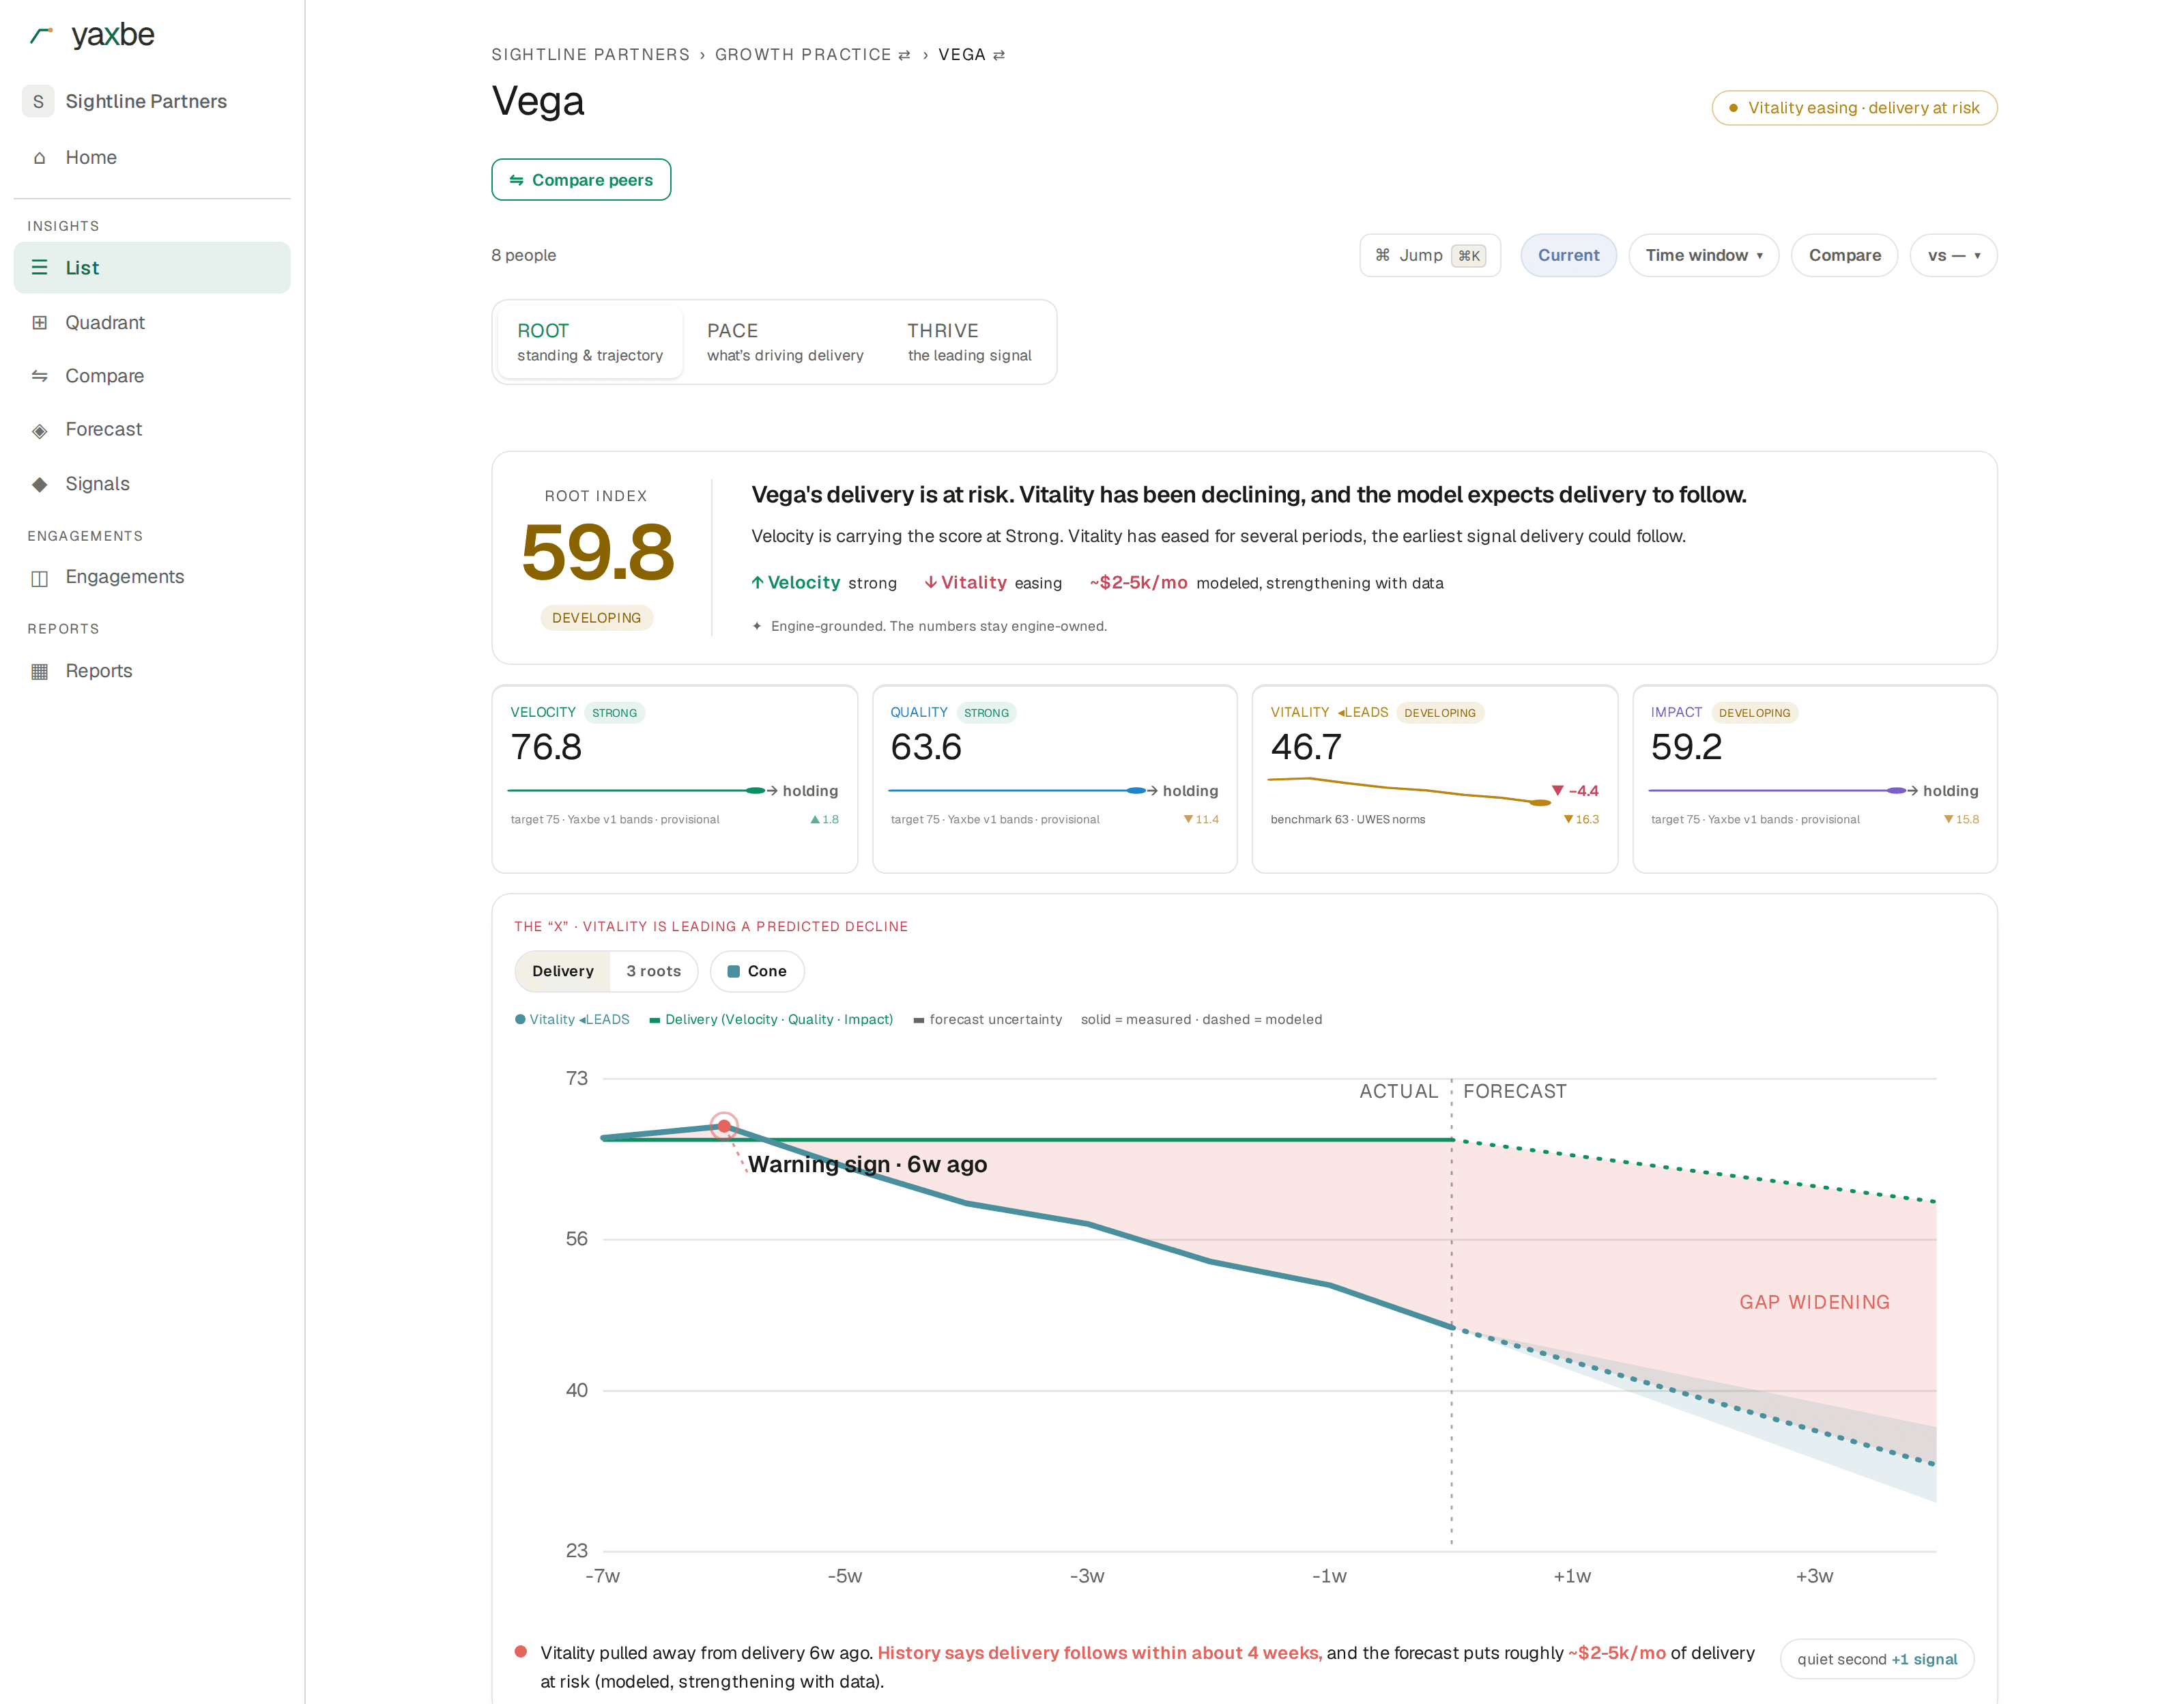
Task: Click the Growth Practice breadcrumb link
Action: click(x=803, y=55)
